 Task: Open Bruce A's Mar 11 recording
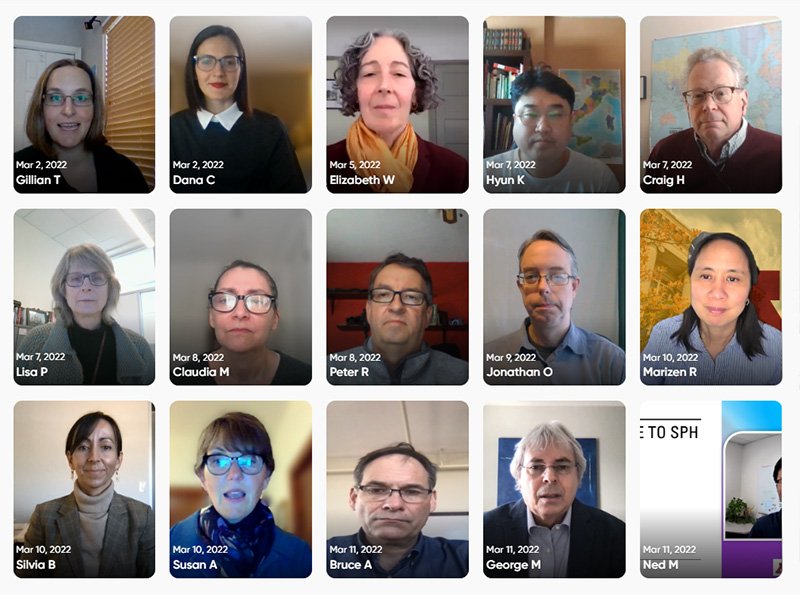pos(397,489)
